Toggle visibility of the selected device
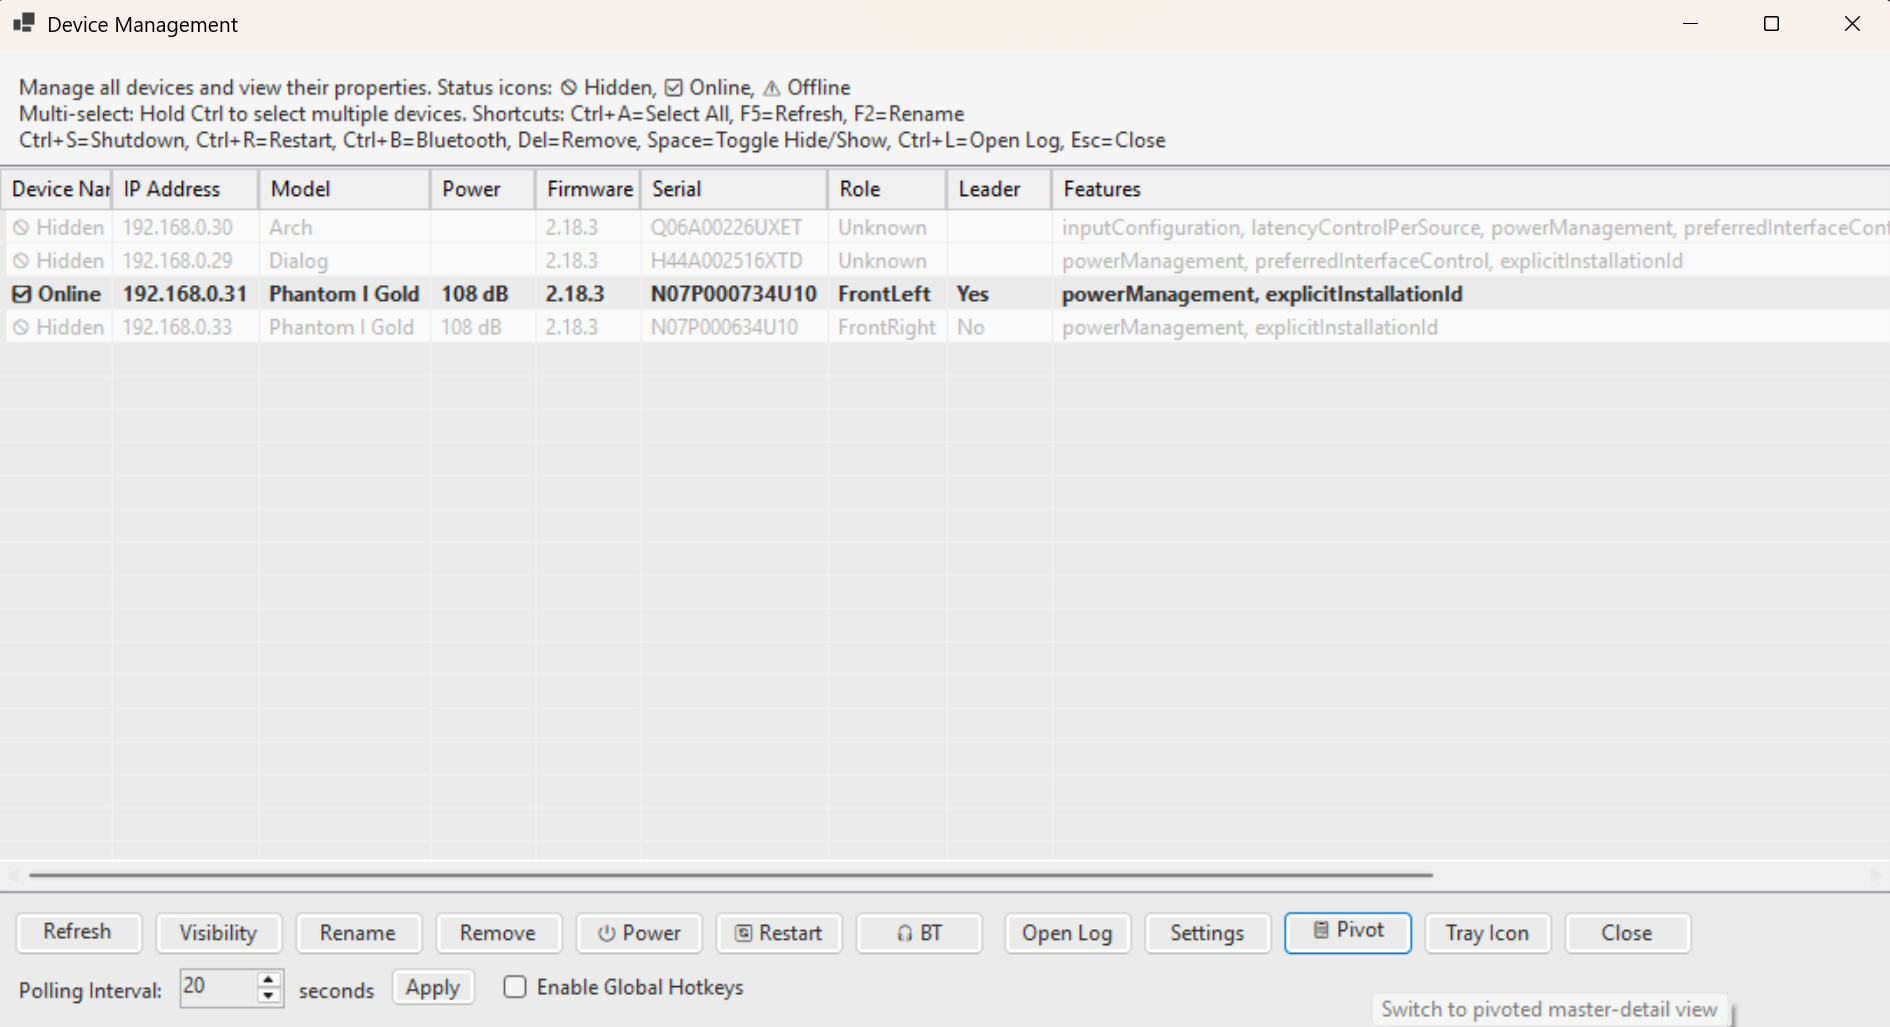 (x=218, y=932)
